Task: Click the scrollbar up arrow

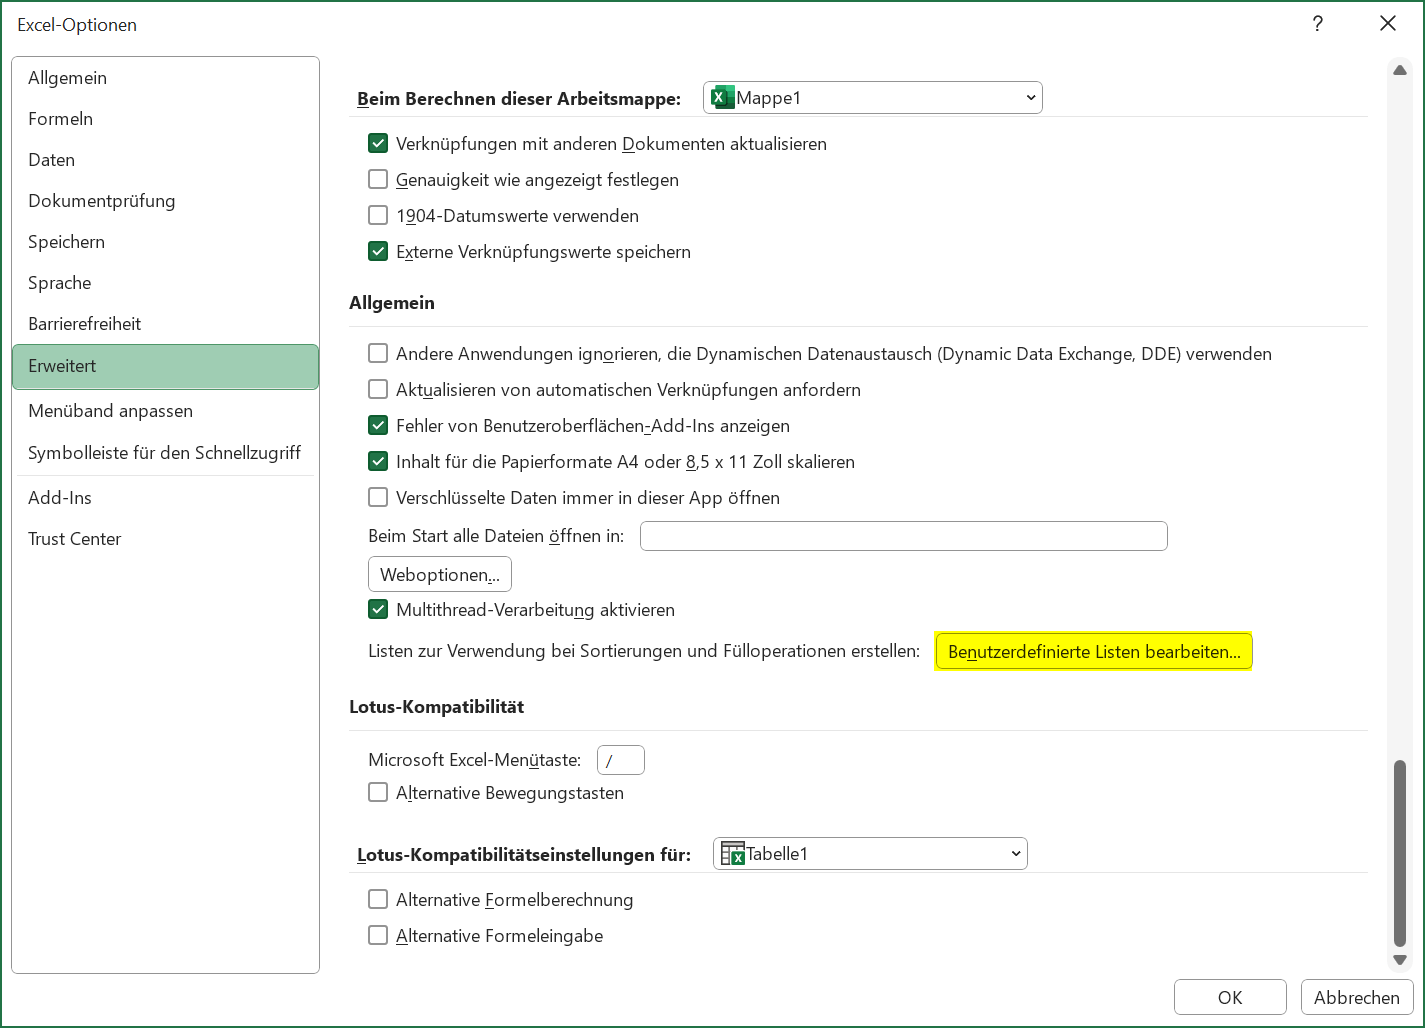Action: click(x=1400, y=70)
